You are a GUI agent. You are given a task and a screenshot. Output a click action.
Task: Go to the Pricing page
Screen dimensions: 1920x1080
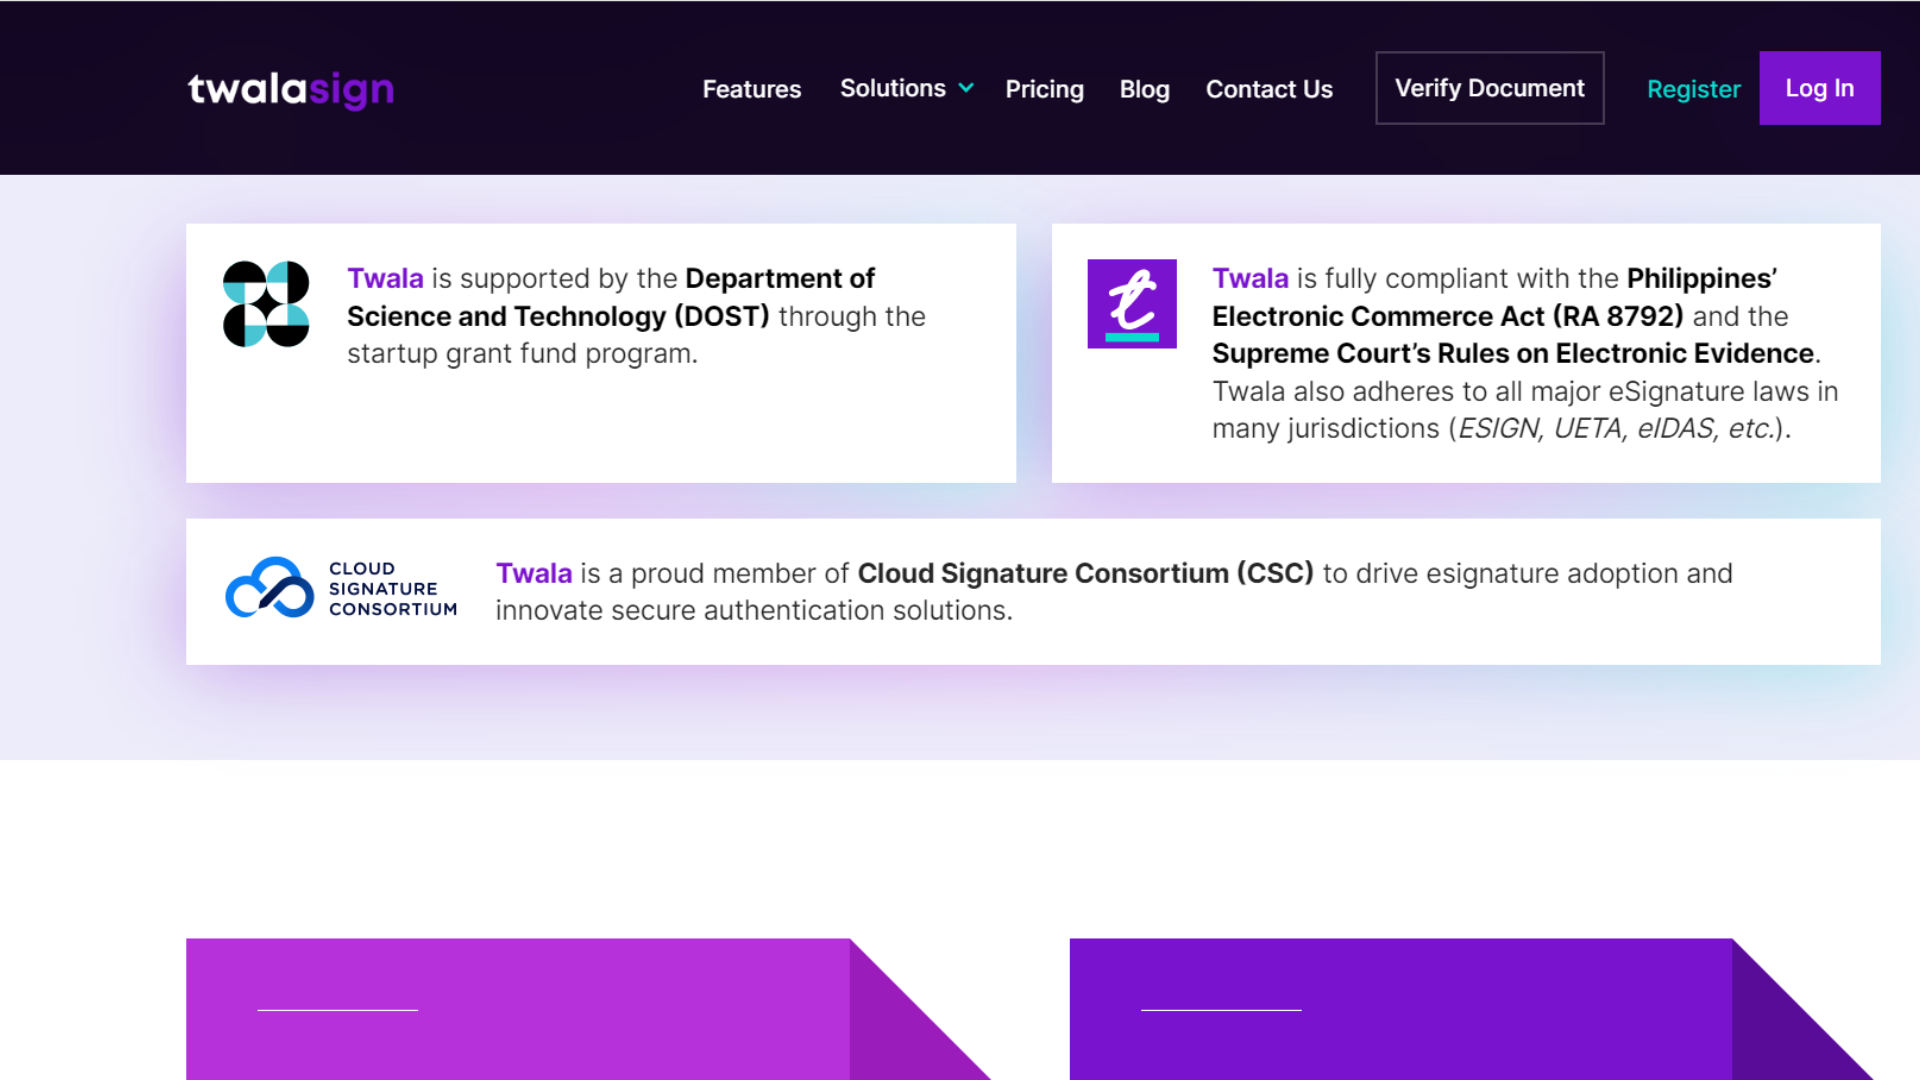point(1044,89)
